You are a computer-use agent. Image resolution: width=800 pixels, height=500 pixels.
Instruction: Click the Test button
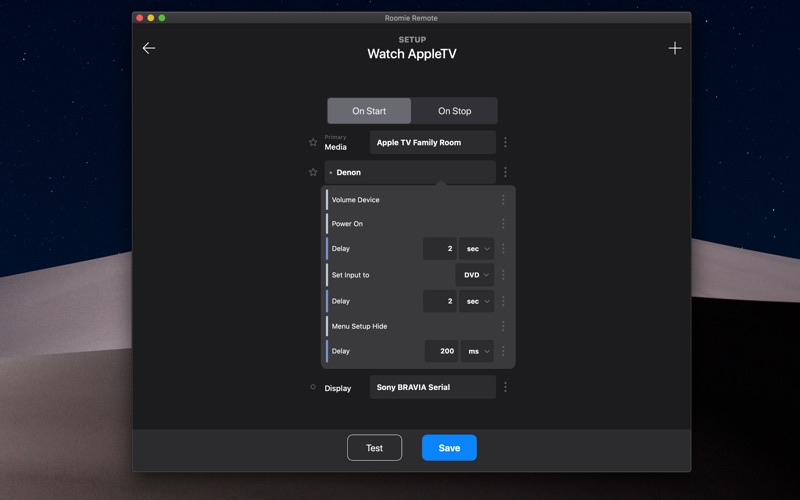[x=374, y=447]
